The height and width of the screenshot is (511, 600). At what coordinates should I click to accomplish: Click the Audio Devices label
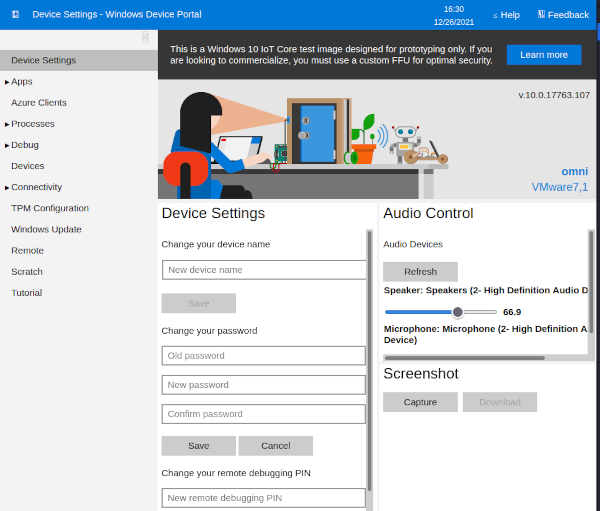[x=413, y=244]
